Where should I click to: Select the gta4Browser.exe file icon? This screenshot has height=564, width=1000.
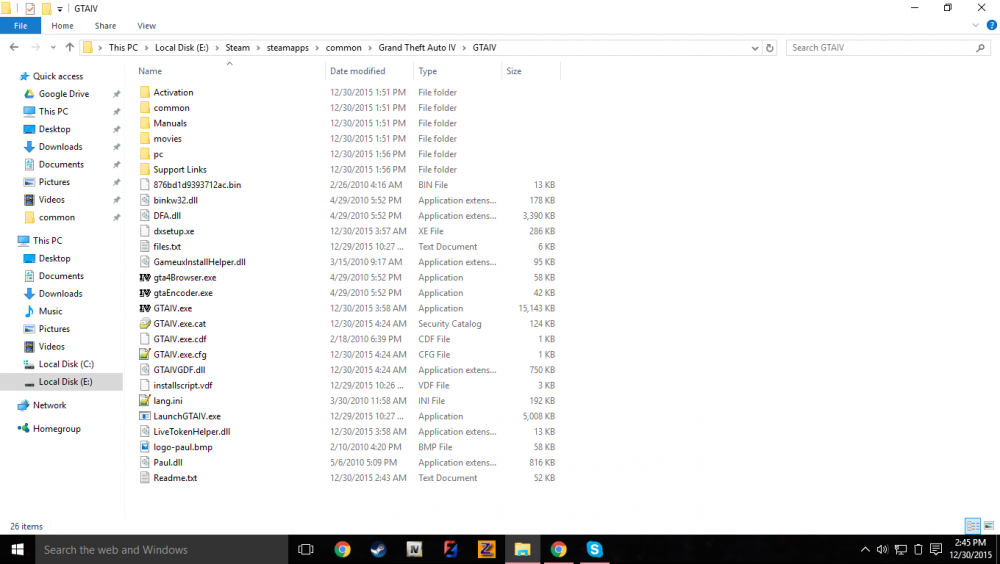(145, 278)
